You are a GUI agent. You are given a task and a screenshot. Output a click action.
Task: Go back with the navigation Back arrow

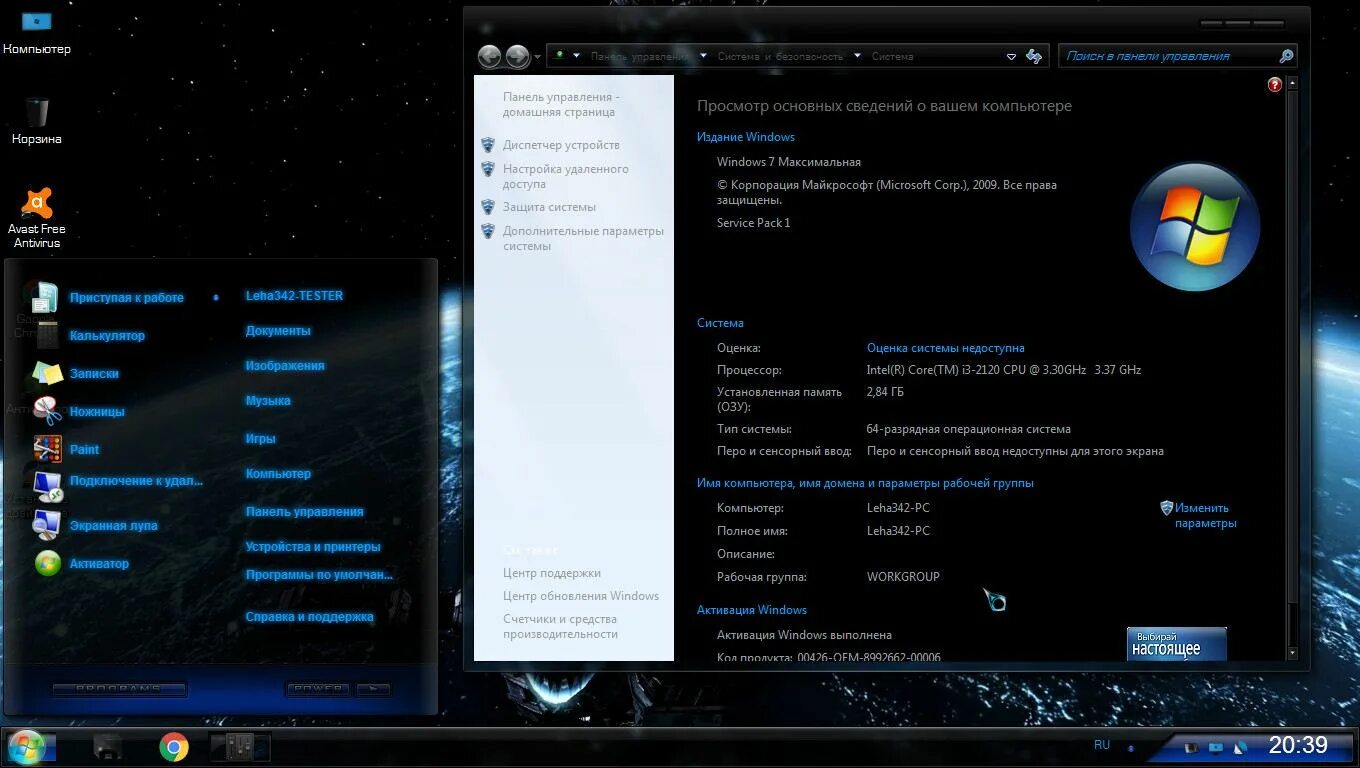tap(489, 57)
